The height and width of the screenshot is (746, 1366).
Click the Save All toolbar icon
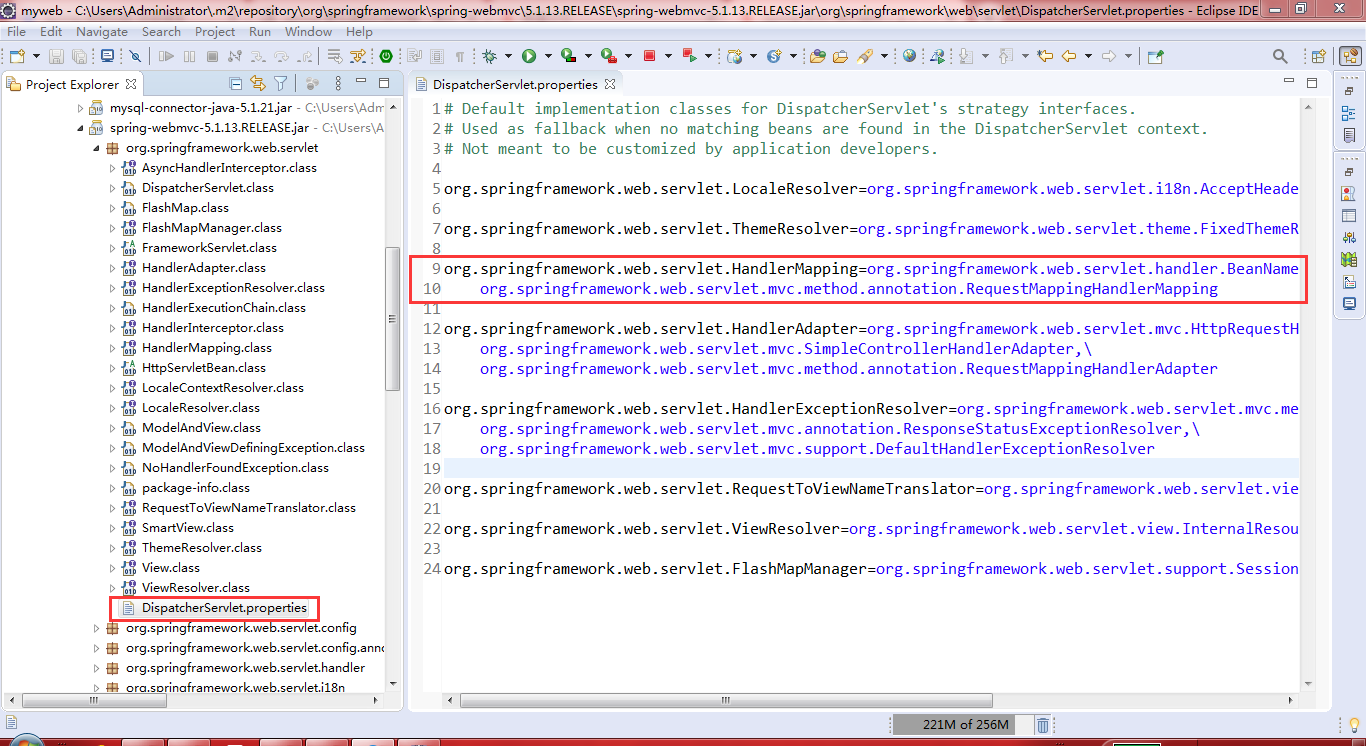79,56
